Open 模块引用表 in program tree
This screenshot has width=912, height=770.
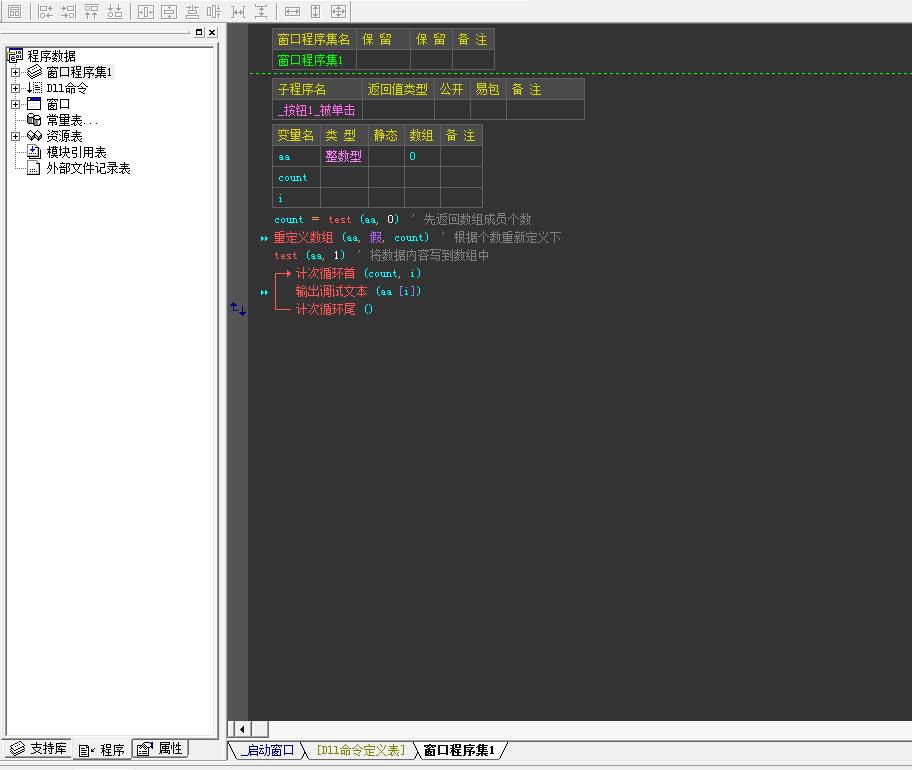click(x=76, y=152)
